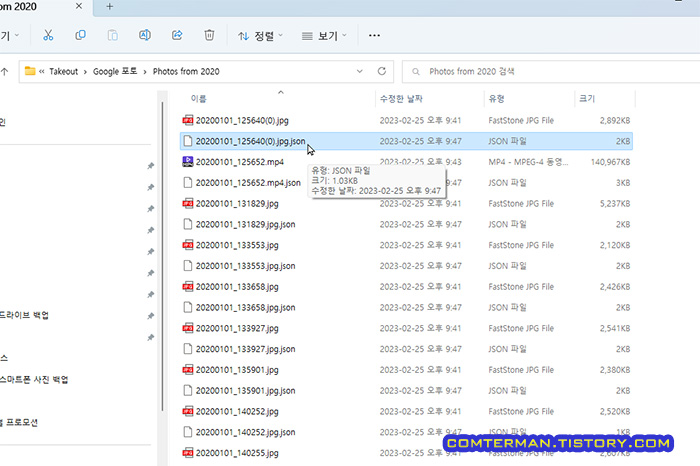Screen dimensions: 700x466
Task: Click the Up arrow navigation button
Action: 5,71
